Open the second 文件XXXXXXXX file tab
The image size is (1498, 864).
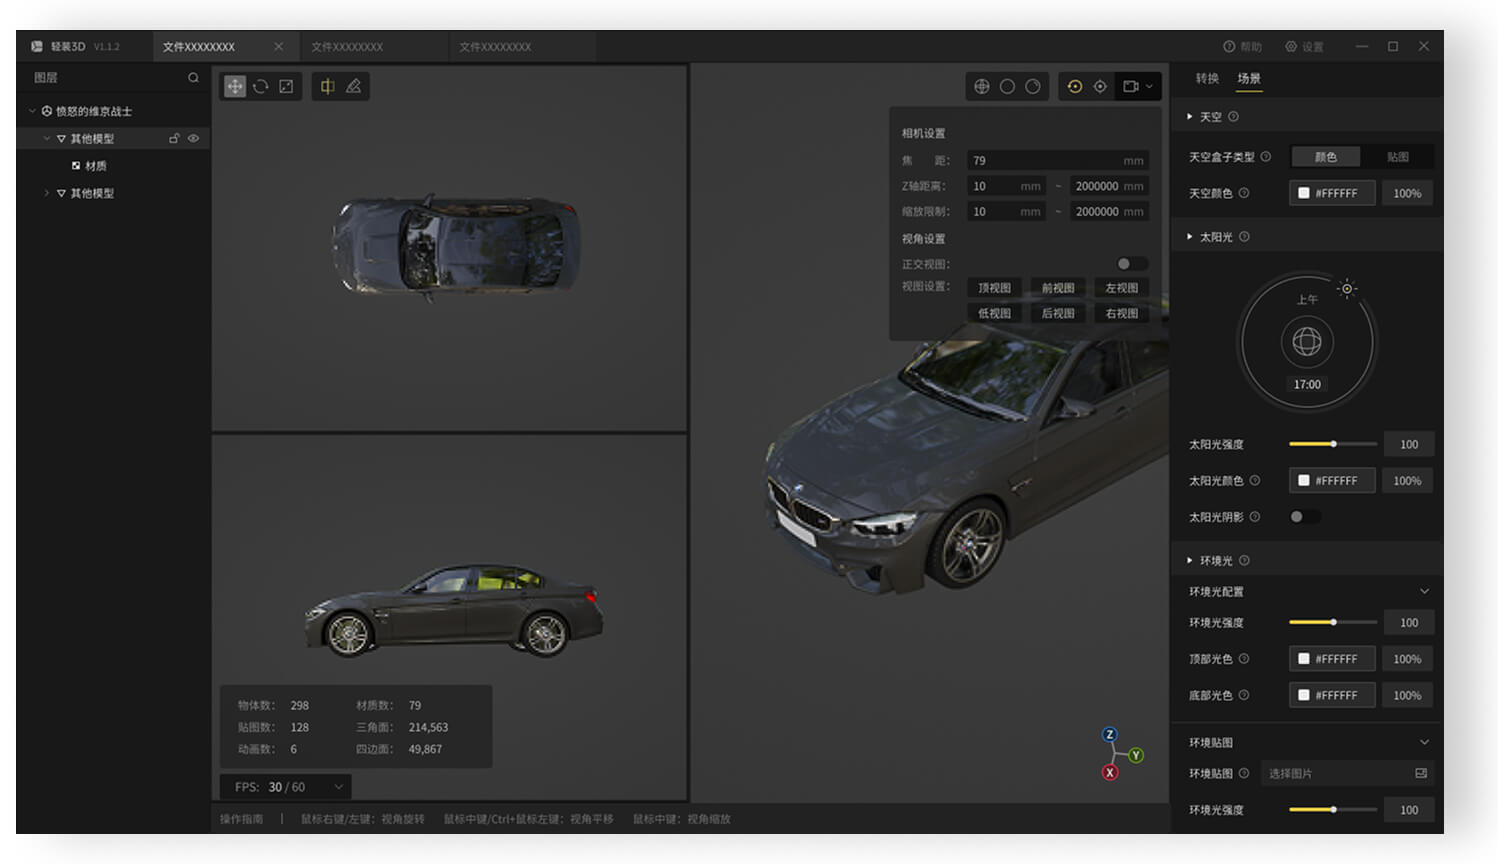click(x=347, y=47)
